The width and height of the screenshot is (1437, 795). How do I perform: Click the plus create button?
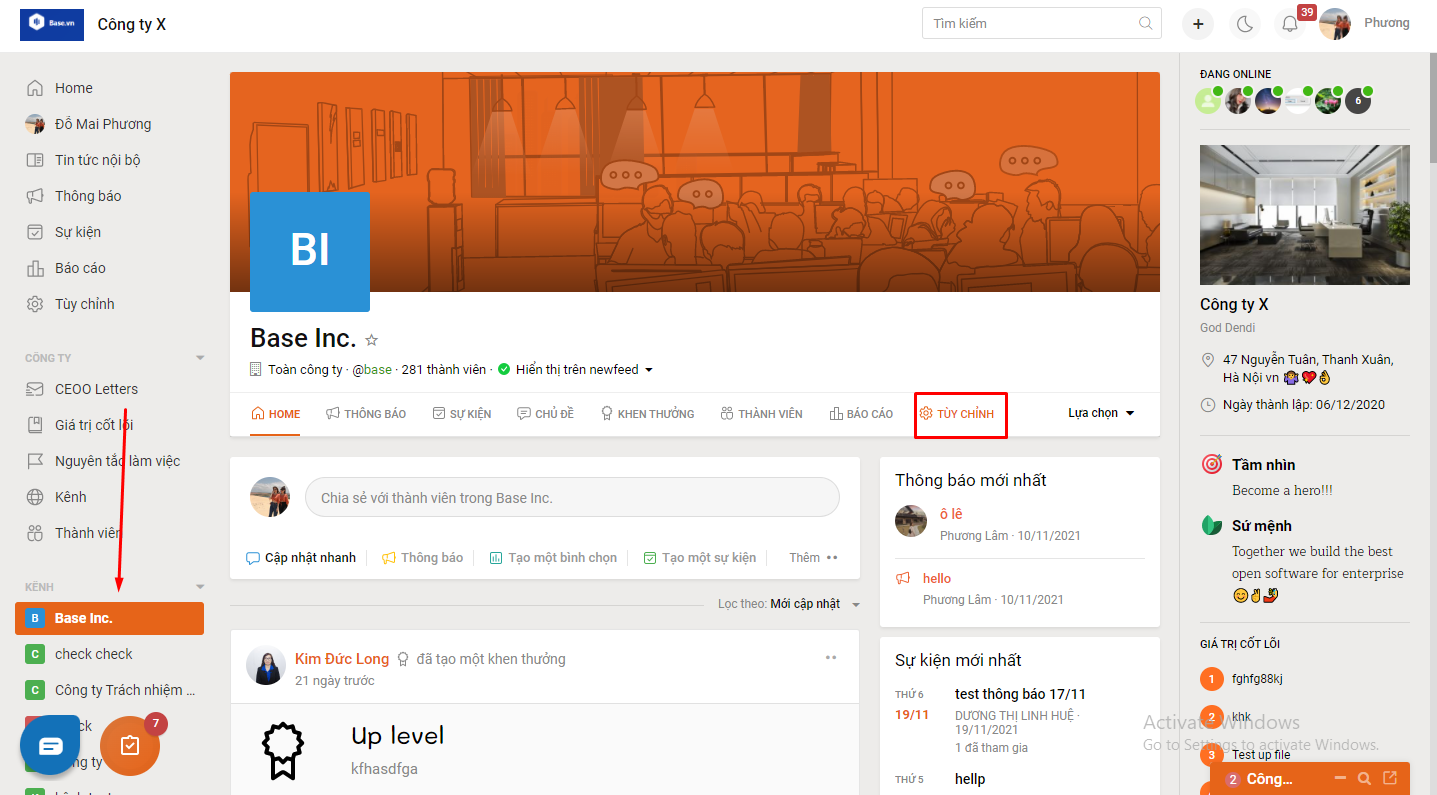tap(1197, 24)
